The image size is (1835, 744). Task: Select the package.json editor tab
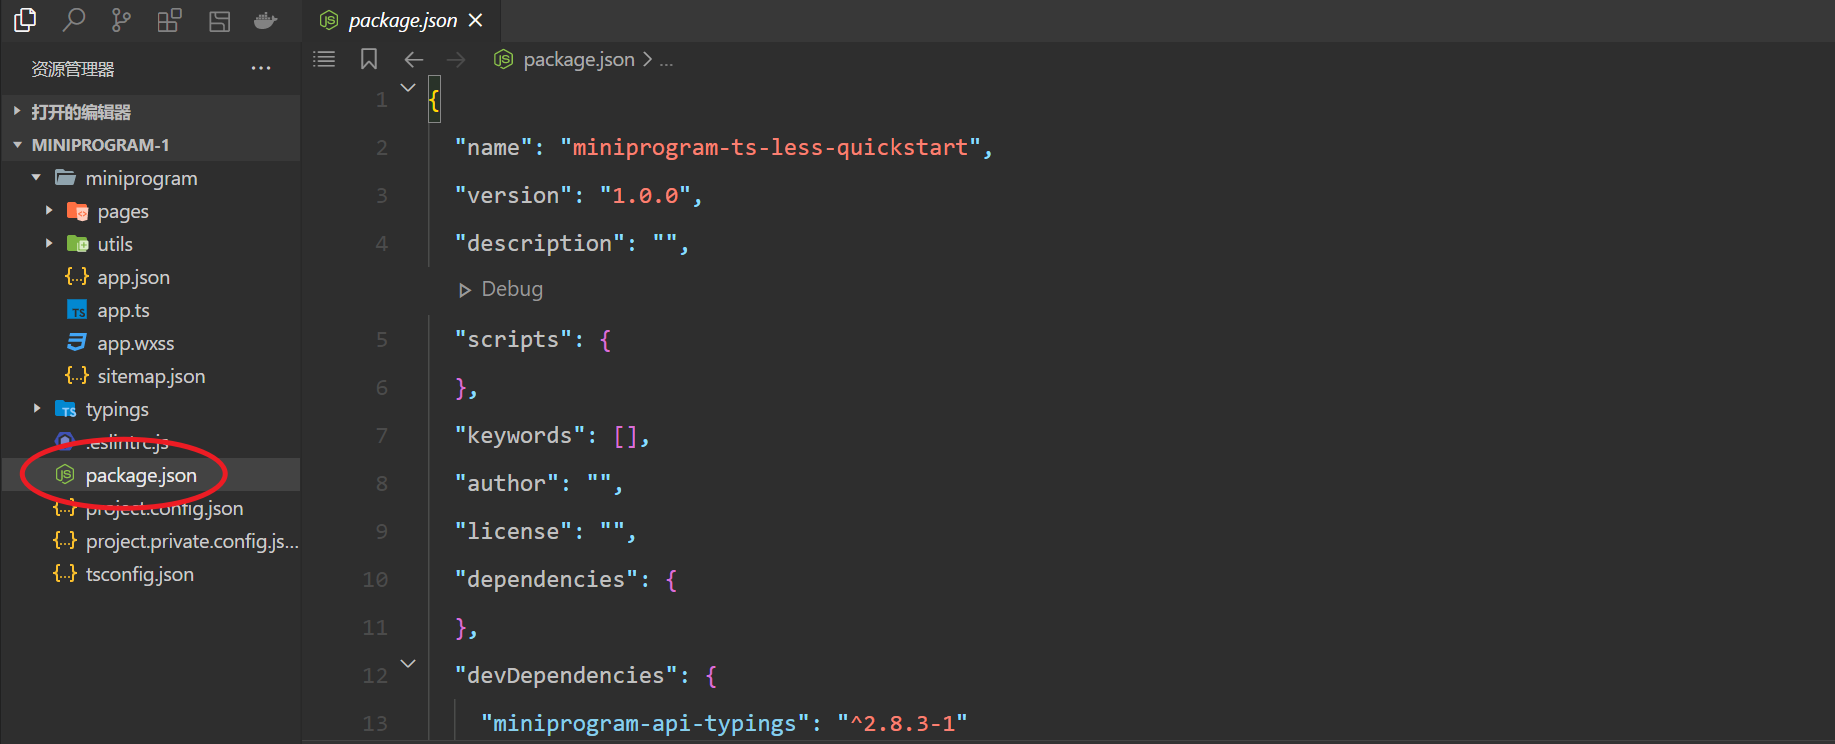[x=401, y=20]
